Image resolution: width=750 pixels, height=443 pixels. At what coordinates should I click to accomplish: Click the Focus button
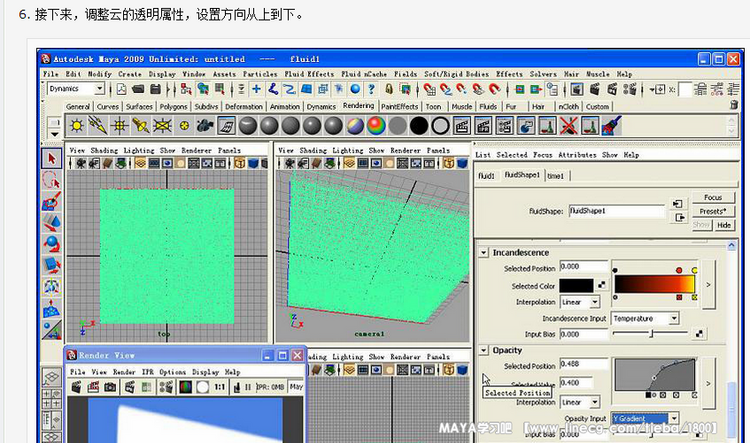(x=713, y=197)
